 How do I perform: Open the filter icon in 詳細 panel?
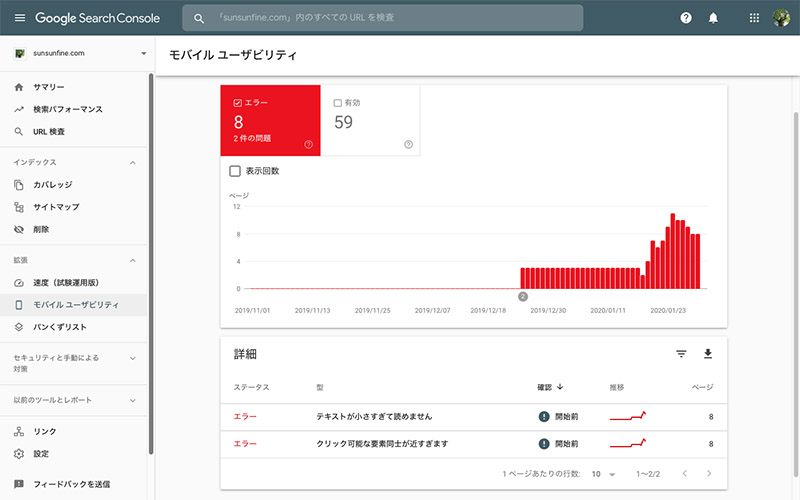tap(681, 354)
